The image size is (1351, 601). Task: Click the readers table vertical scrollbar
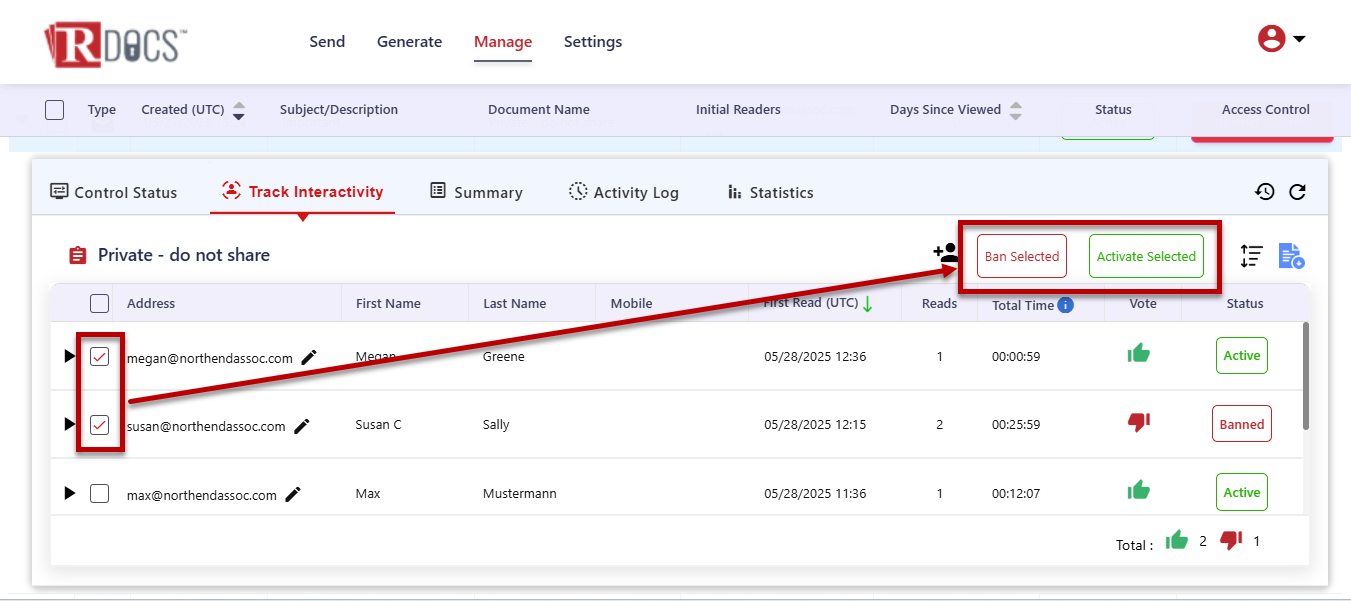coord(1304,375)
